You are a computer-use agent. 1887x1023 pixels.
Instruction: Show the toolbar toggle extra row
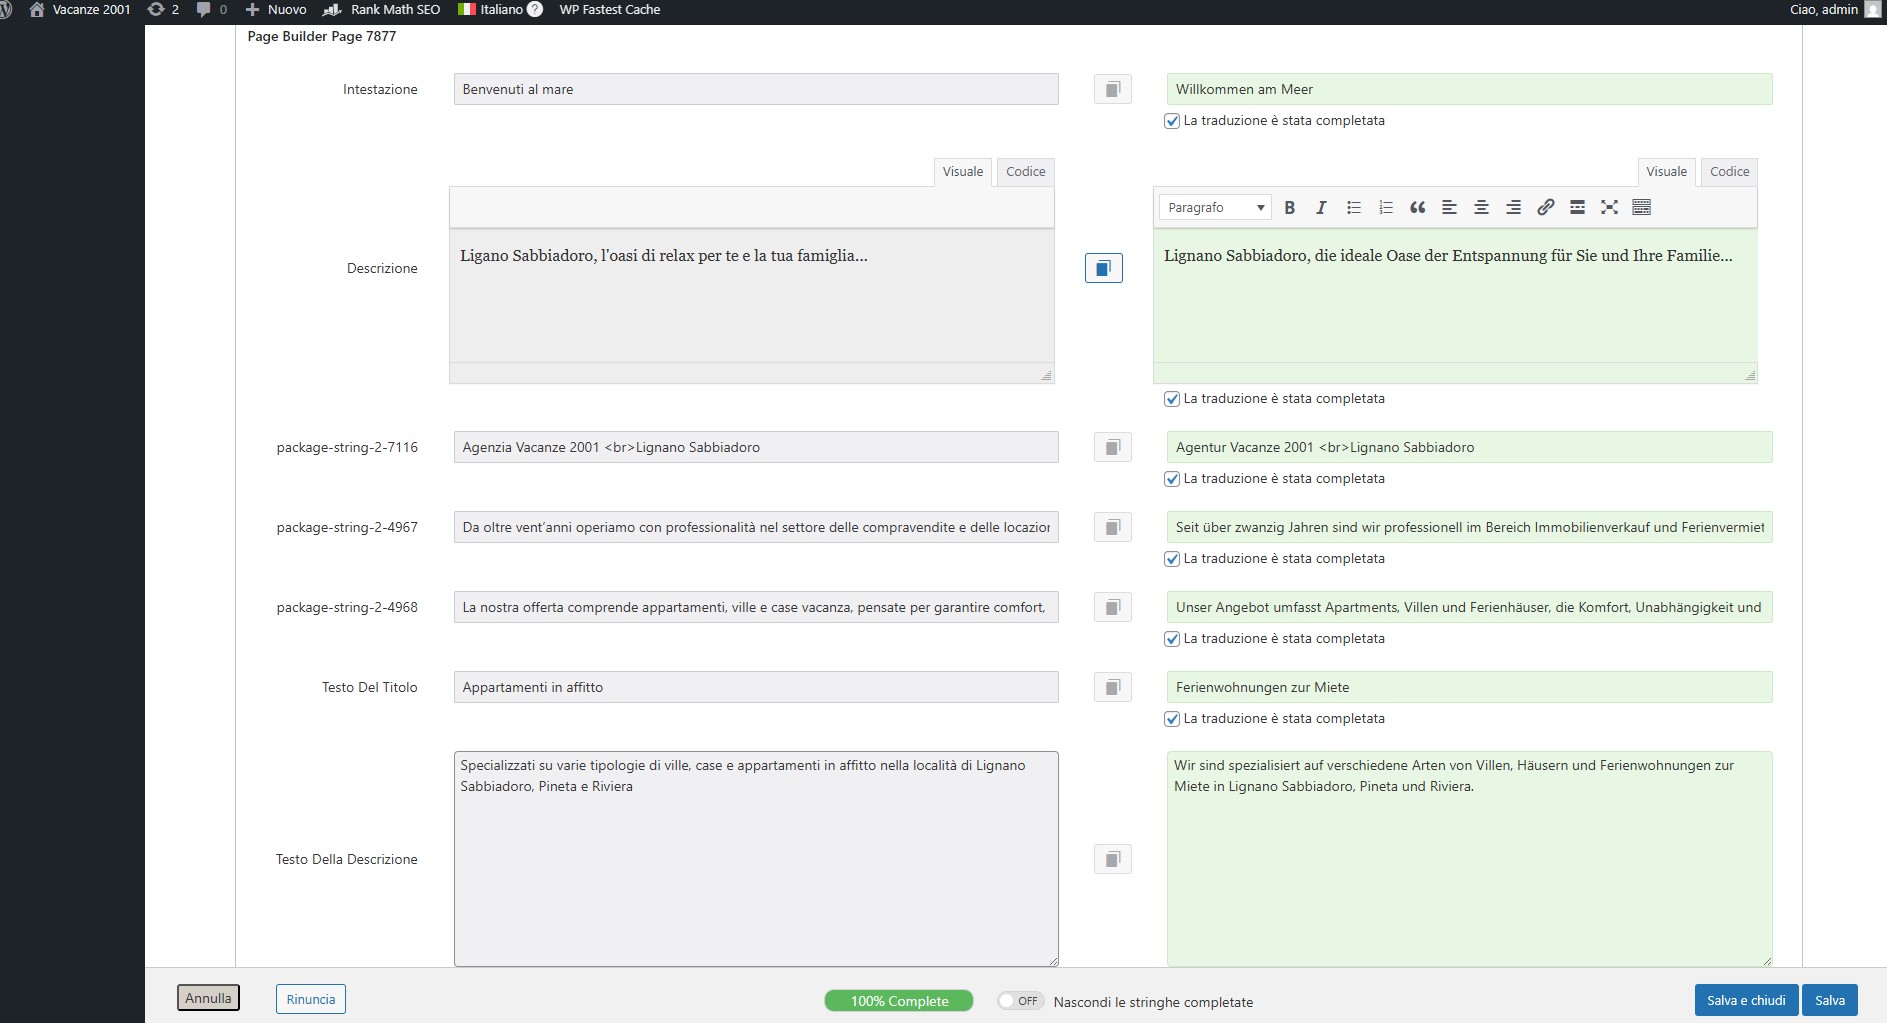pos(1641,207)
